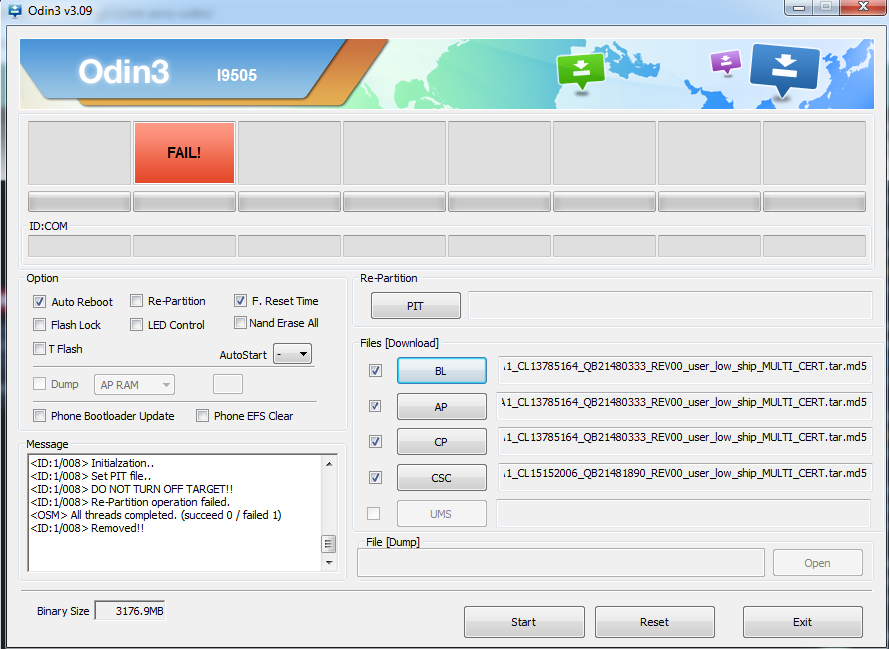
Task: Click the Binary Size value 3176.9MB
Action: 130,610
